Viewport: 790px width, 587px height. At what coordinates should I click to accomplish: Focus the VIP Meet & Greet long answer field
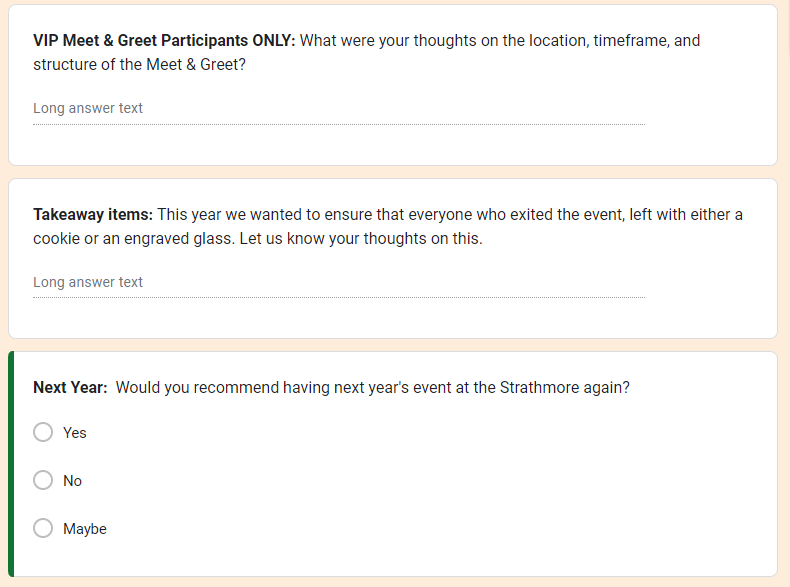click(338, 108)
